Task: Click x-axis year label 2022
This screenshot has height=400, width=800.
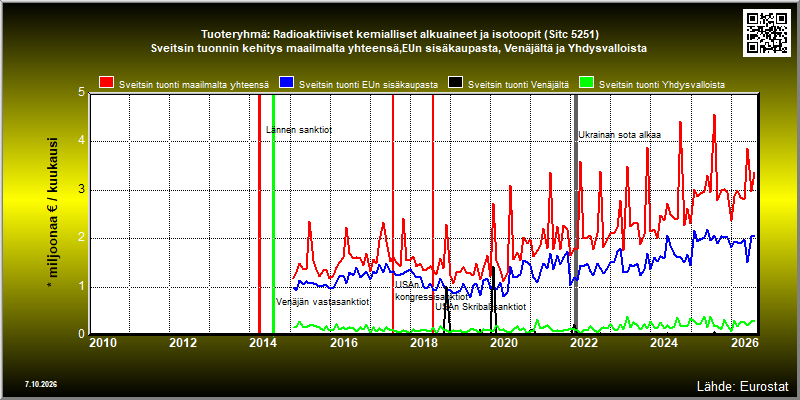Action: pyautogui.click(x=584, y=342)
